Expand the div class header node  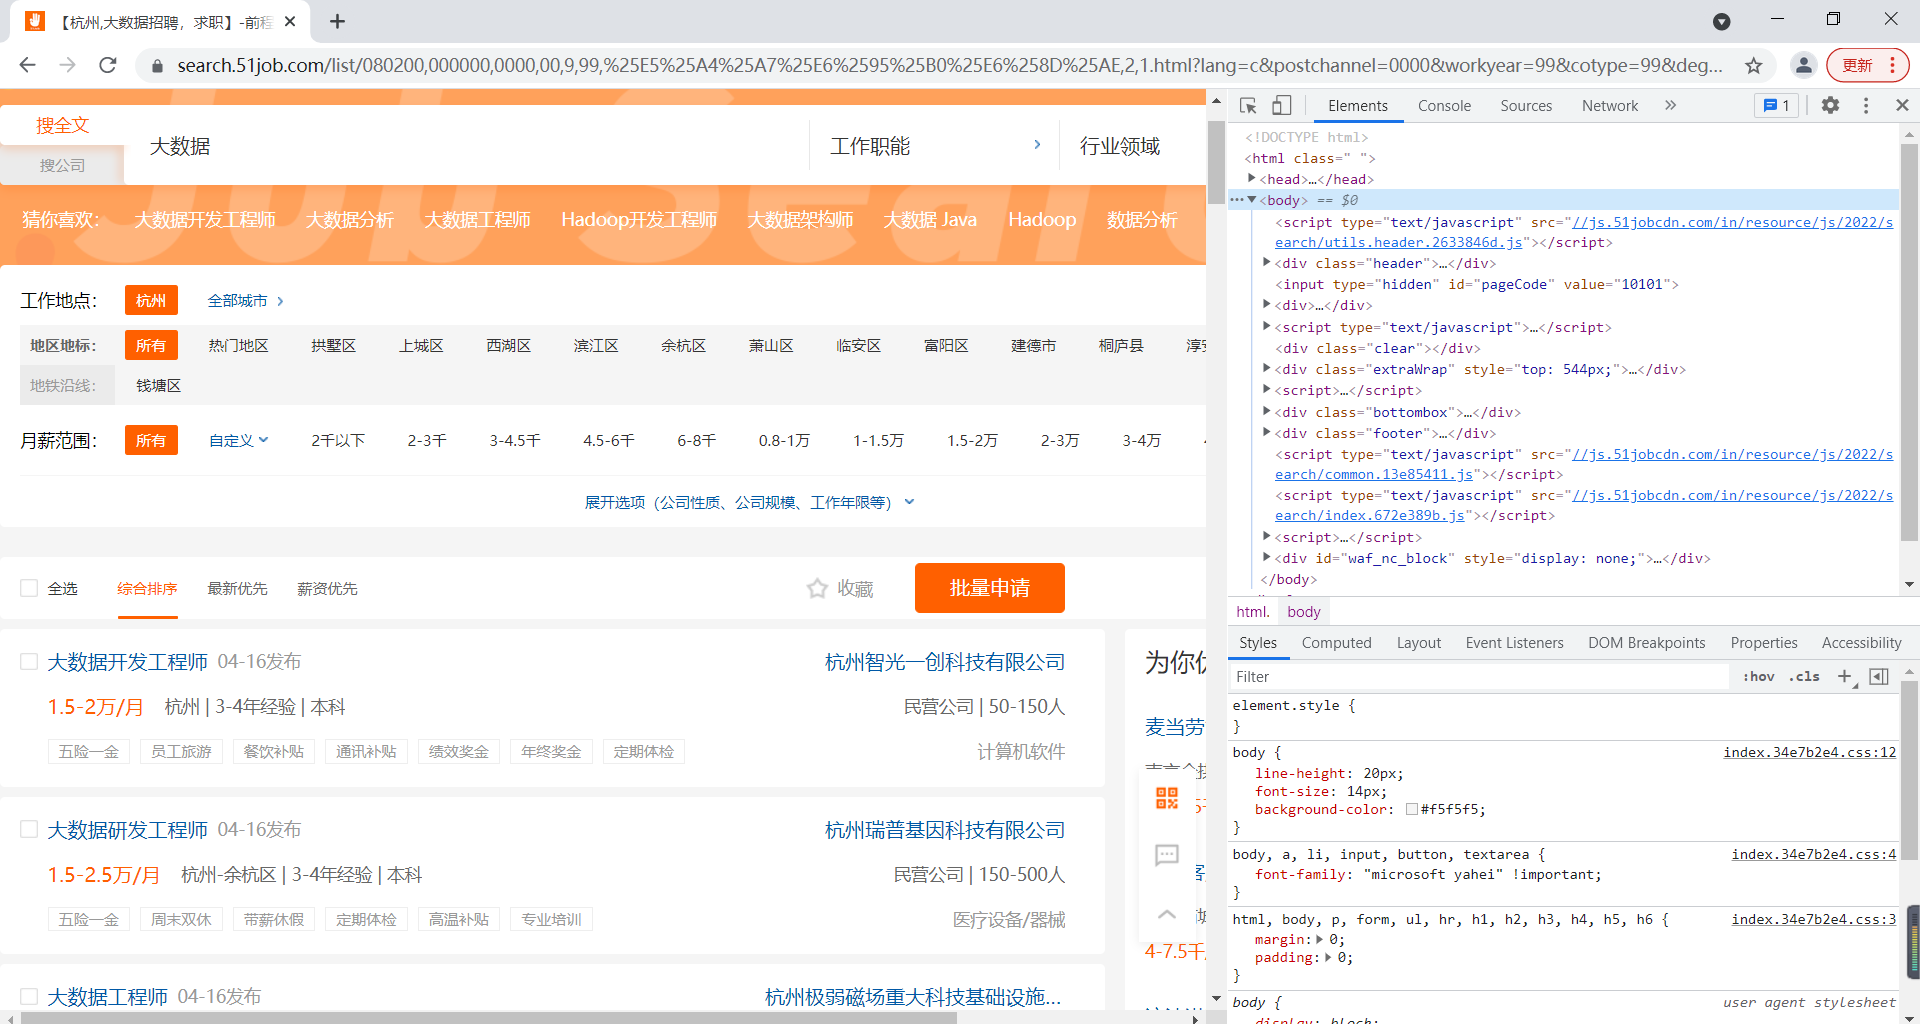point(1267,262)
